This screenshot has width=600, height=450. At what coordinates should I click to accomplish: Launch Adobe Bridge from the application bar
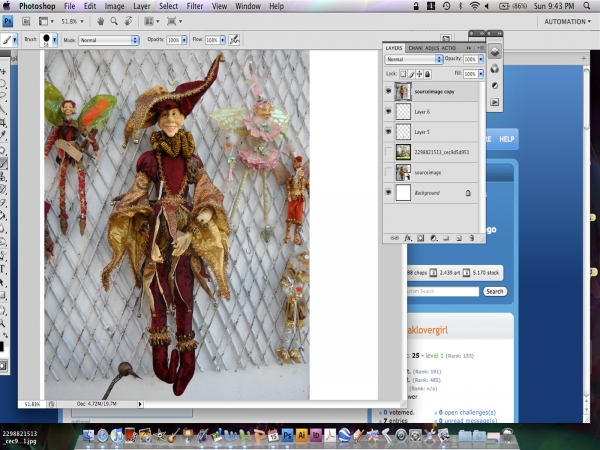click(x=26, y=21)
